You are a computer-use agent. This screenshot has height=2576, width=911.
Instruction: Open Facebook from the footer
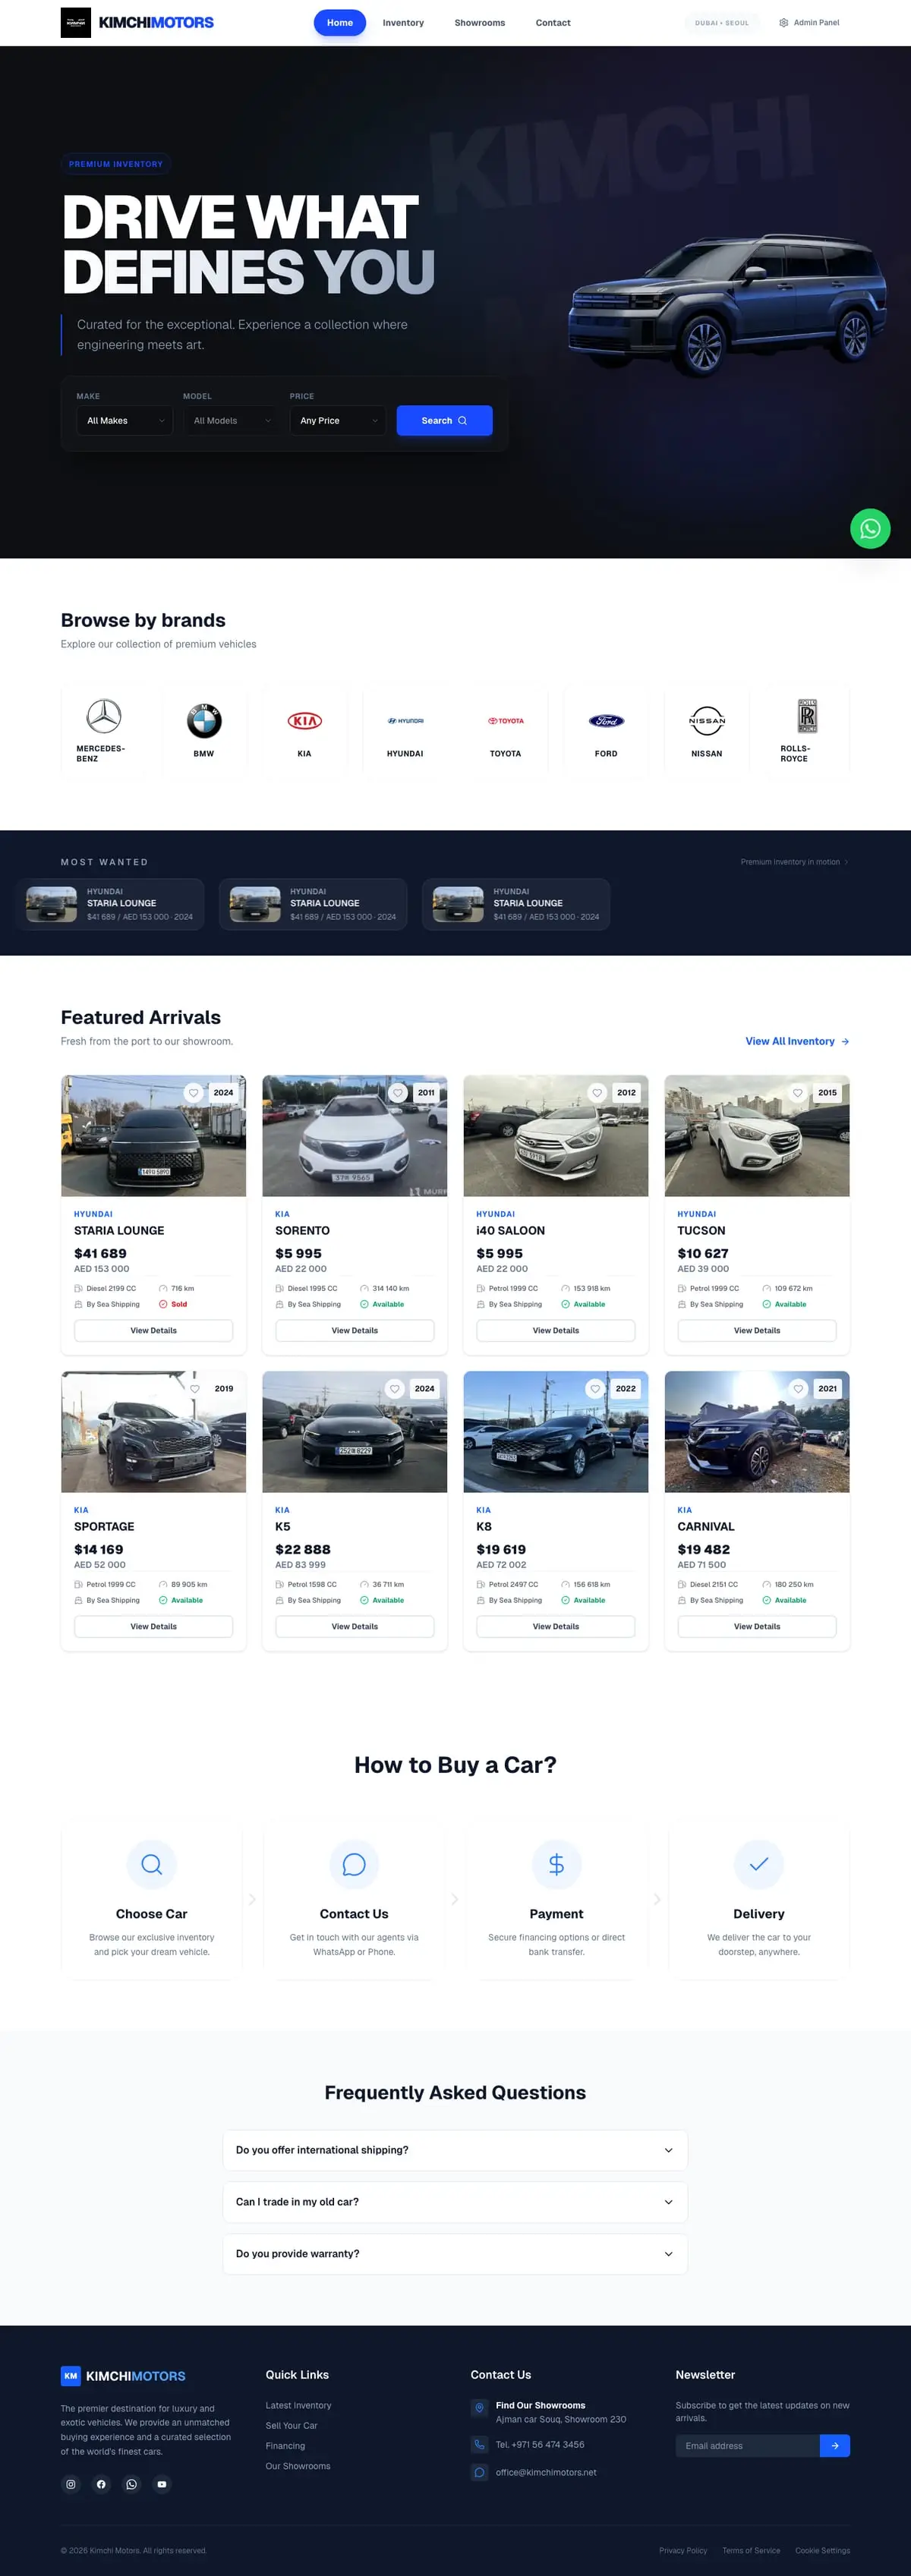[101, 2484]
